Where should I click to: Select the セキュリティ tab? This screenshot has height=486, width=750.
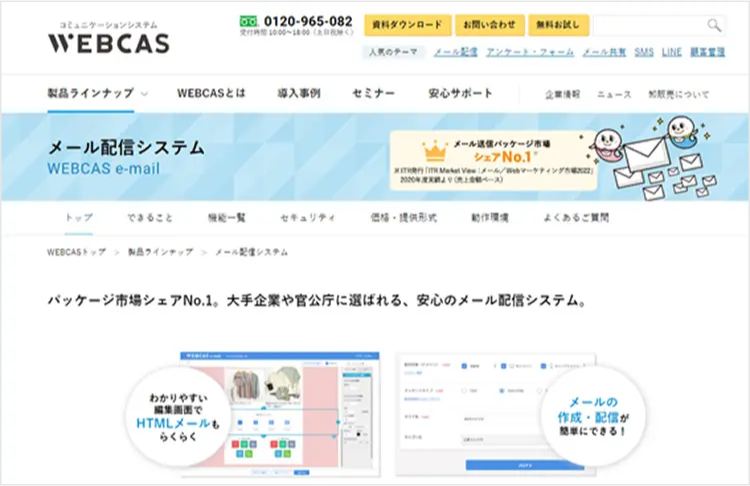(308, 218)
